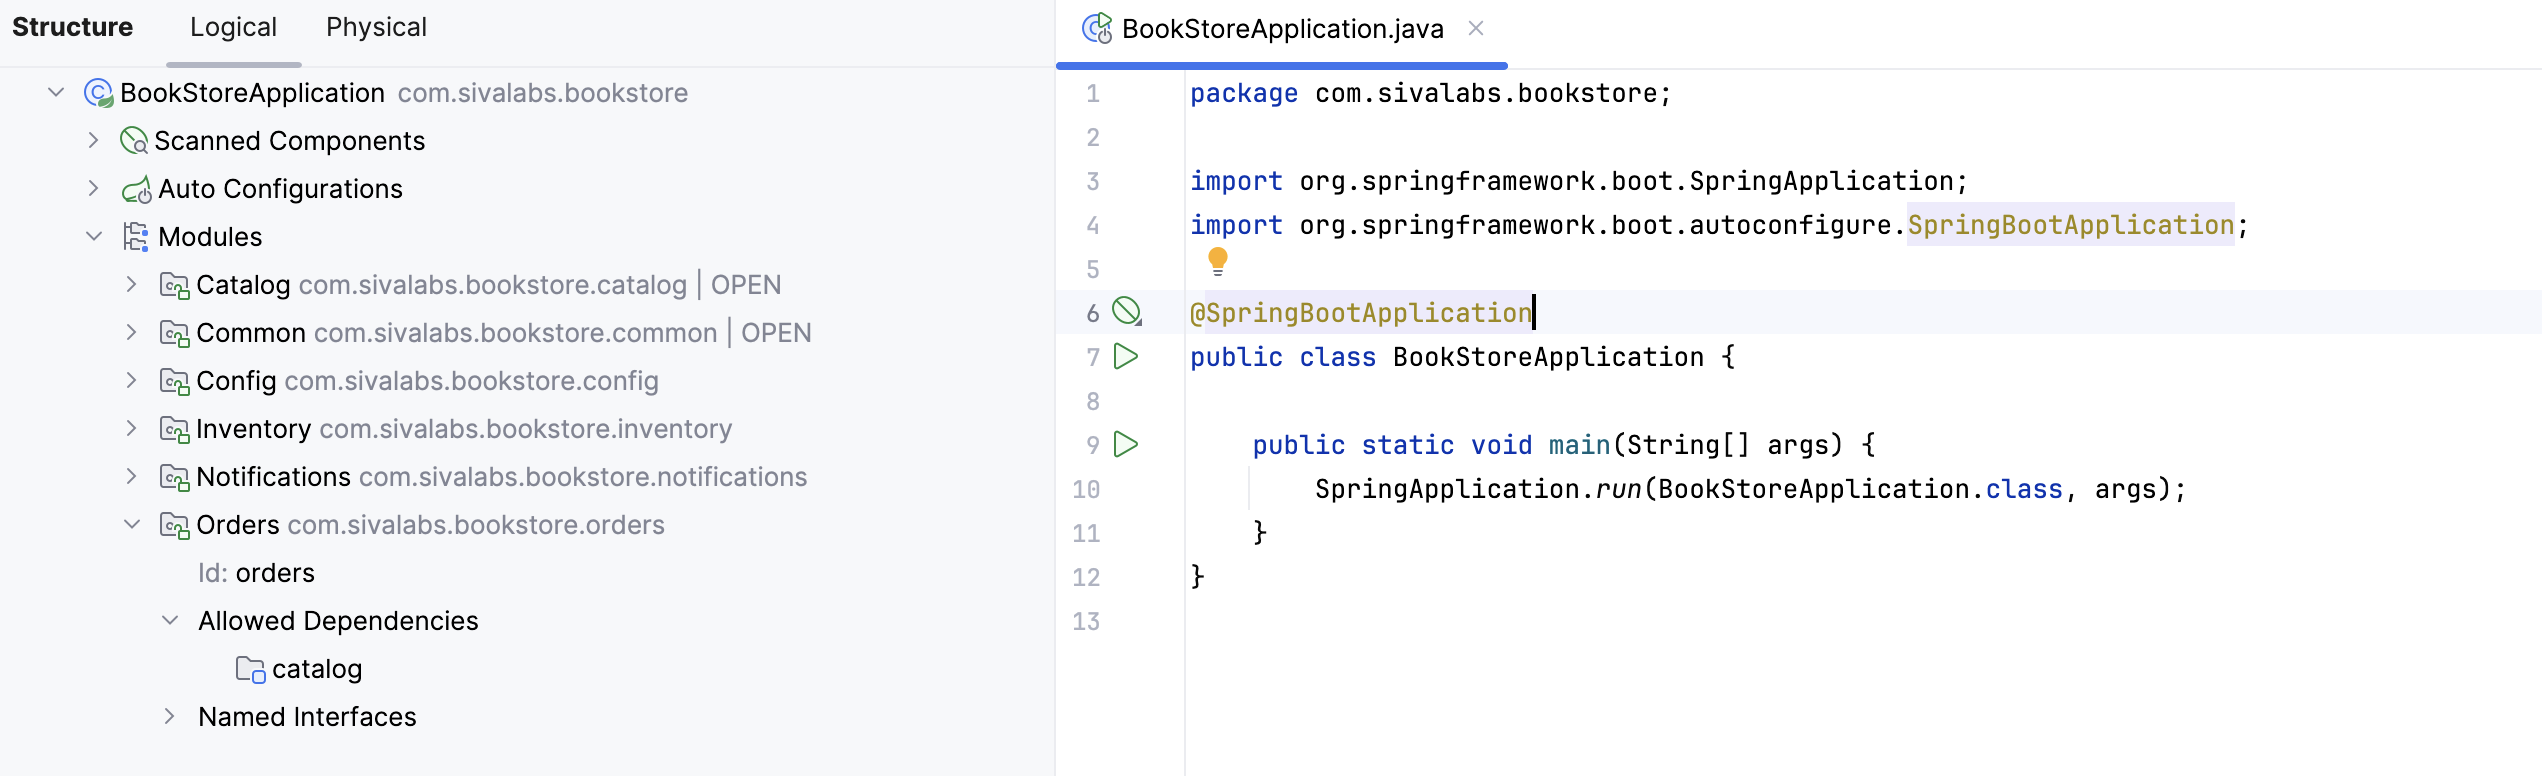
Task: Expand the Named Interfaces node
Action: pos(169,717)
